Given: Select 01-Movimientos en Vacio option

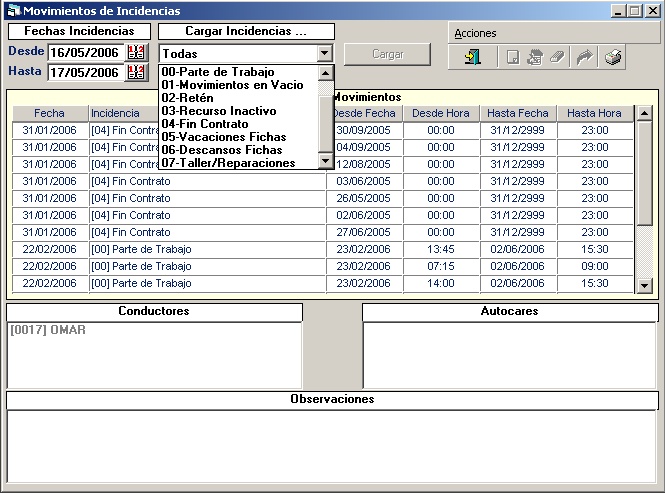Looking at the screenshot, I should [232, 85].
